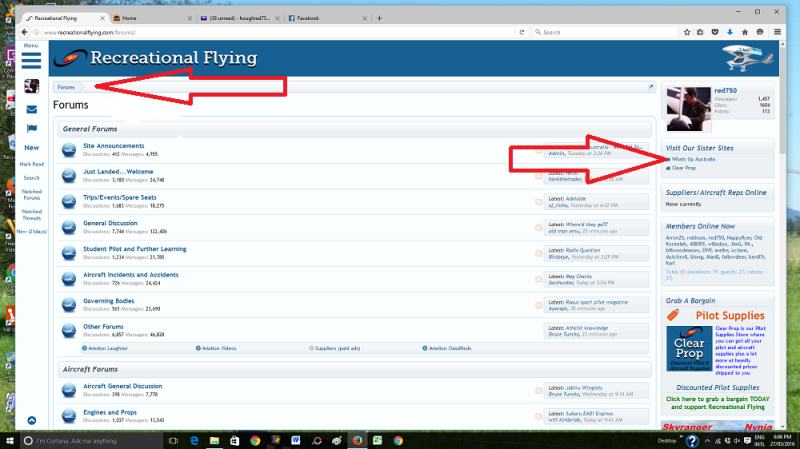Click the Clear Prop advertisement image

pos(689,348)
